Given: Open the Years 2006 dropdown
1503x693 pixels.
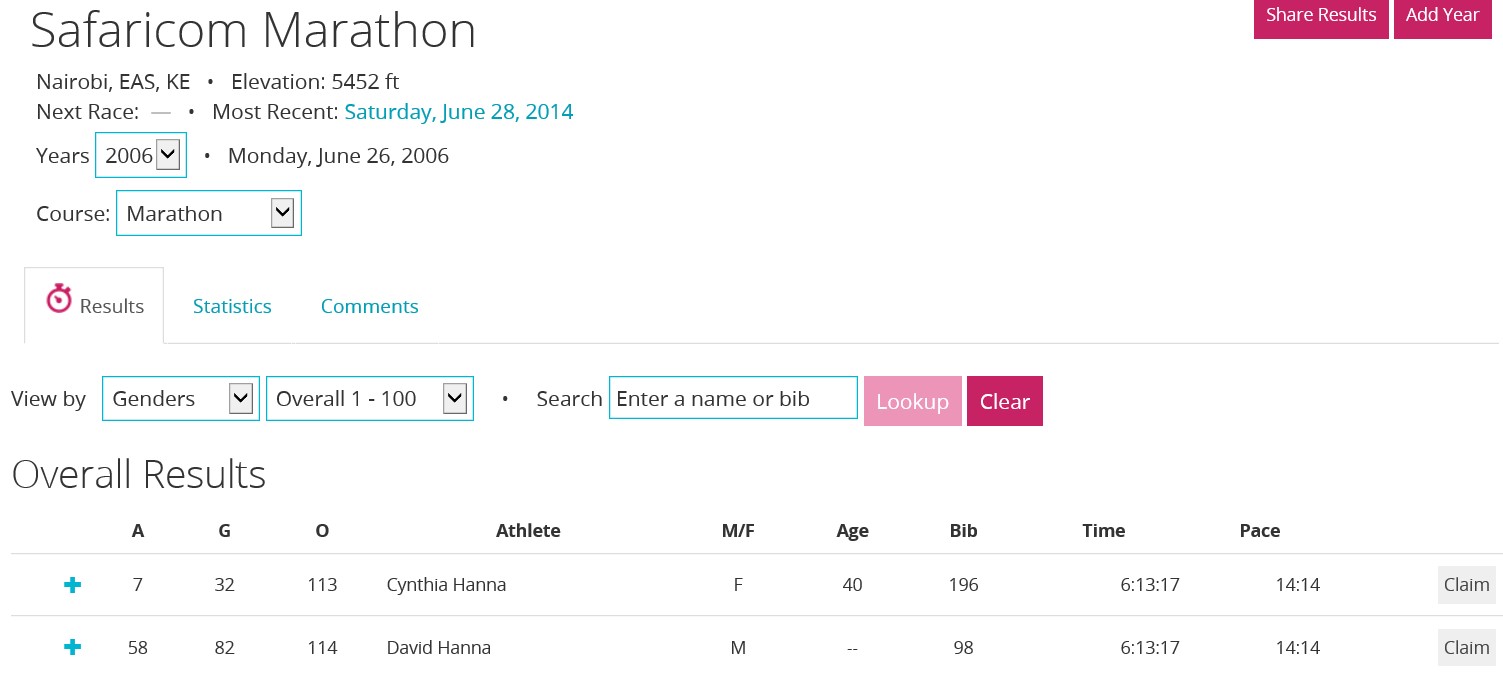Looking at the screenshot, I should click(x=141, y=155).
